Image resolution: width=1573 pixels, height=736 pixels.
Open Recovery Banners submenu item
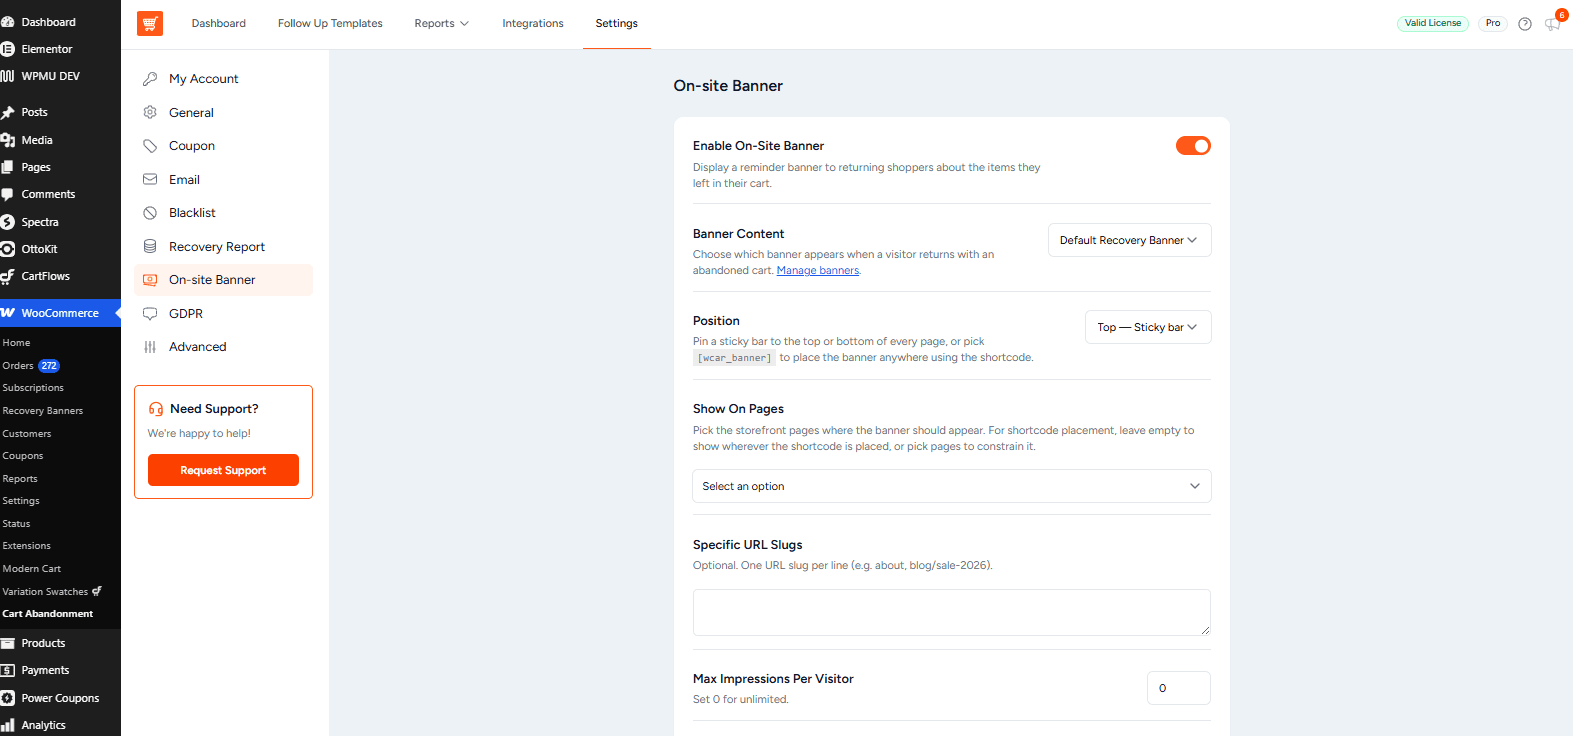tap(43, 411)
